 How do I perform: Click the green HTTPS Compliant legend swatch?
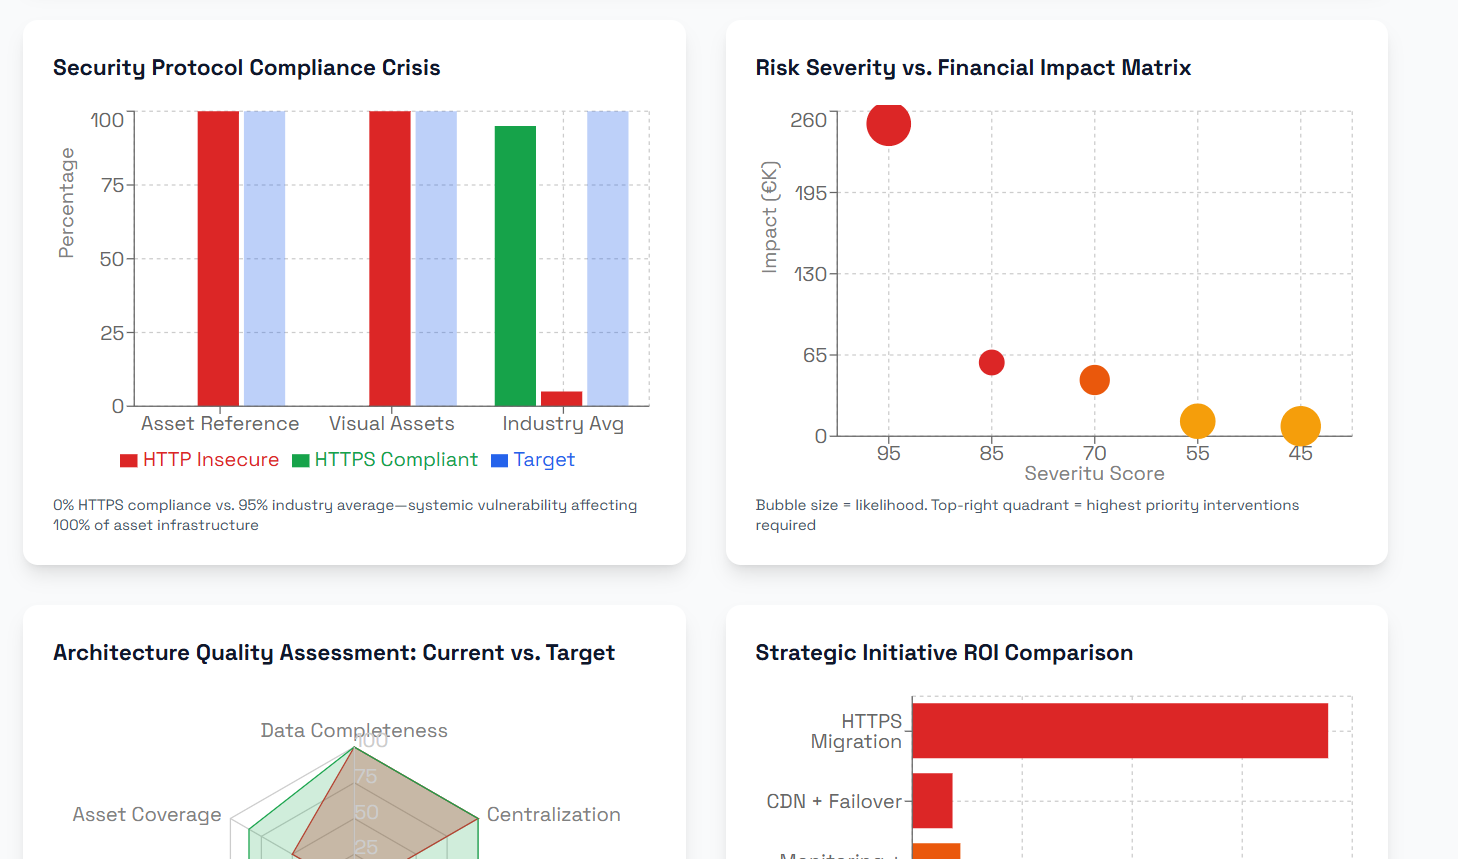pos(300,461)
